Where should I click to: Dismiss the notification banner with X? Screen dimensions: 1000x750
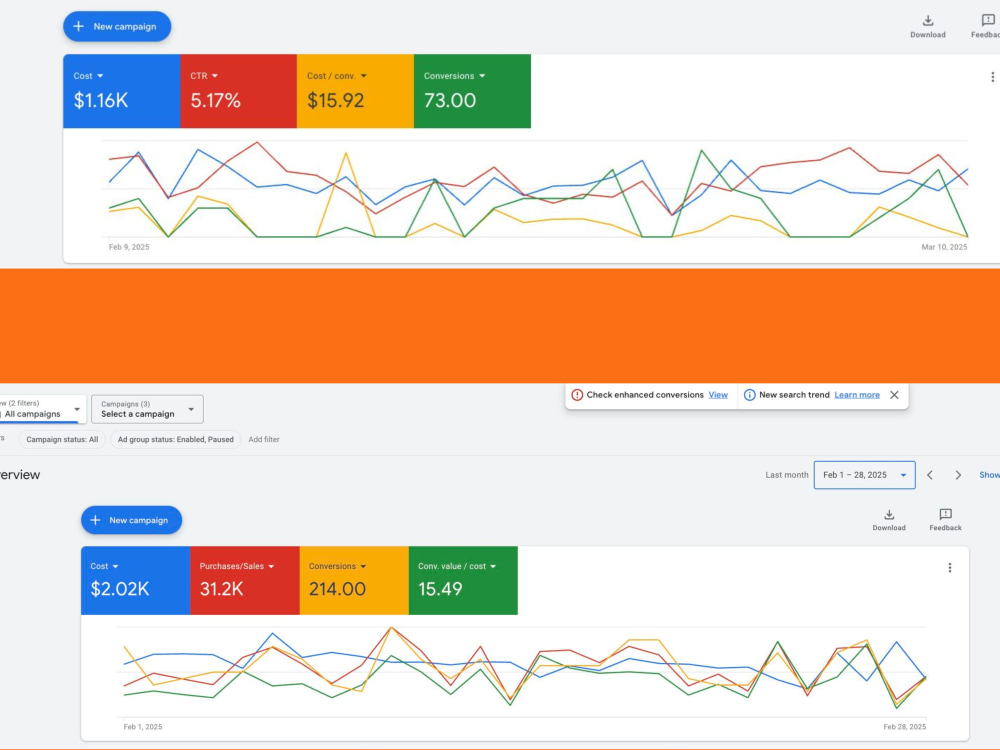click(x=894, y=395)
